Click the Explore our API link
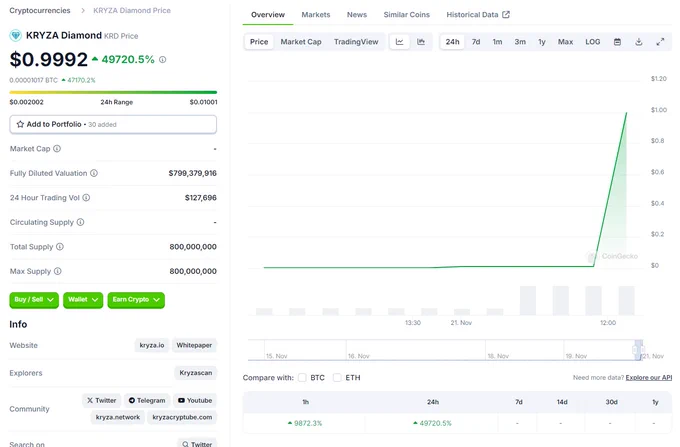 (648, 378)
